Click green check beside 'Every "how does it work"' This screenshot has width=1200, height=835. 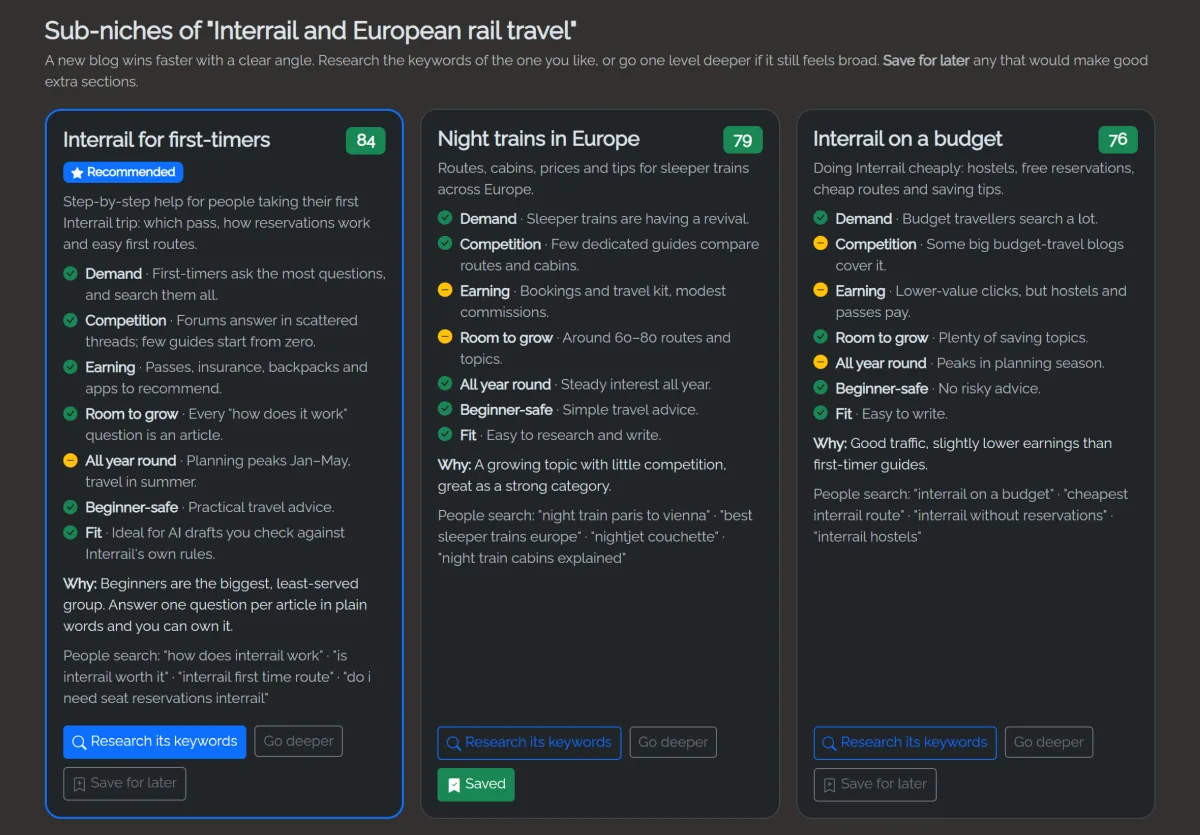coord(71,413)
